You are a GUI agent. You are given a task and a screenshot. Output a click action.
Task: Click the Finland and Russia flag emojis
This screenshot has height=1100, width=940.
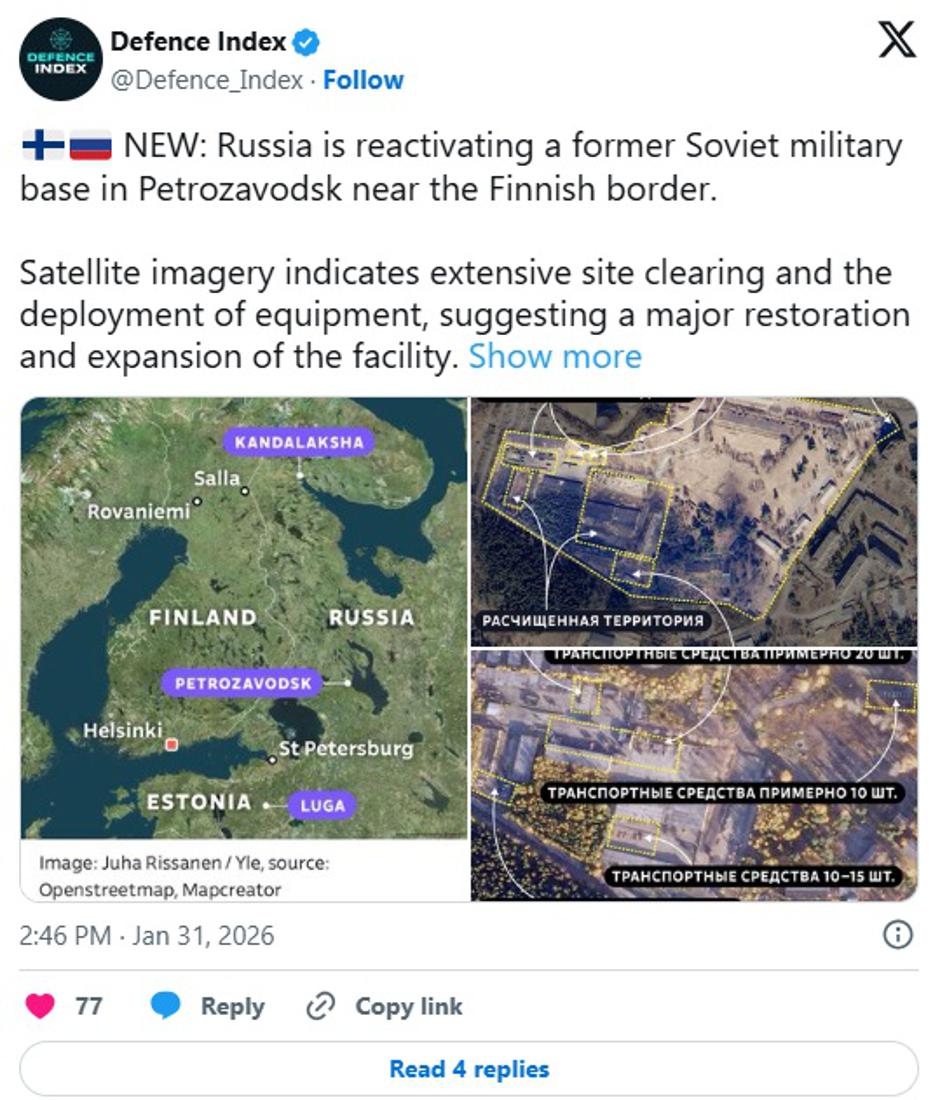66,147
